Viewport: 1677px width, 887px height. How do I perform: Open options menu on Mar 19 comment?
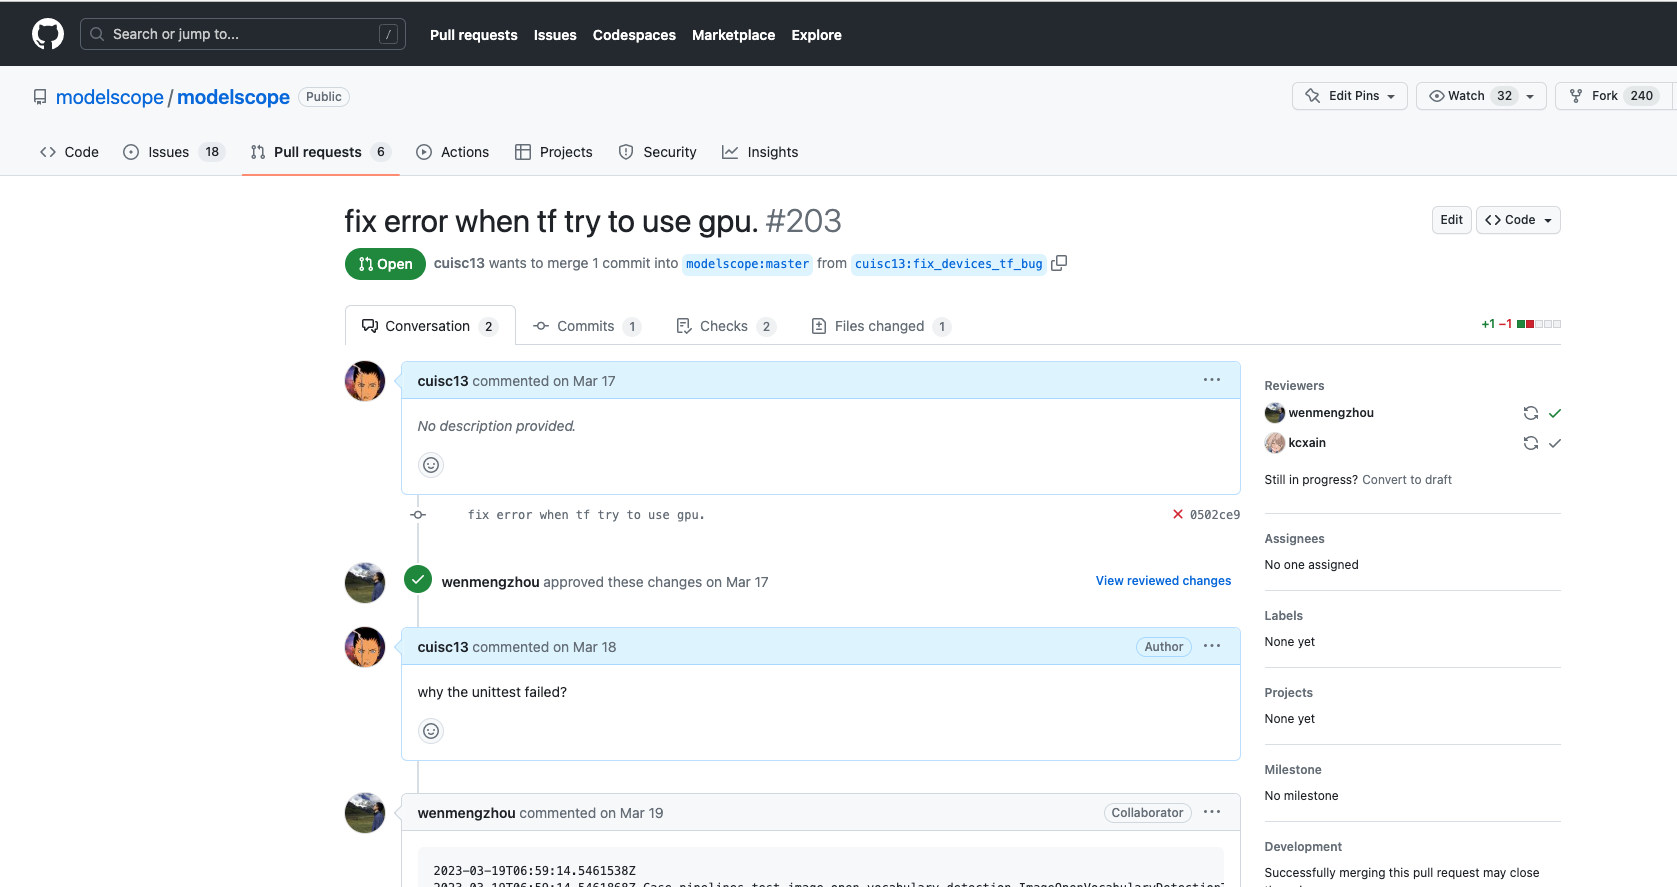tap(1212, 812)
